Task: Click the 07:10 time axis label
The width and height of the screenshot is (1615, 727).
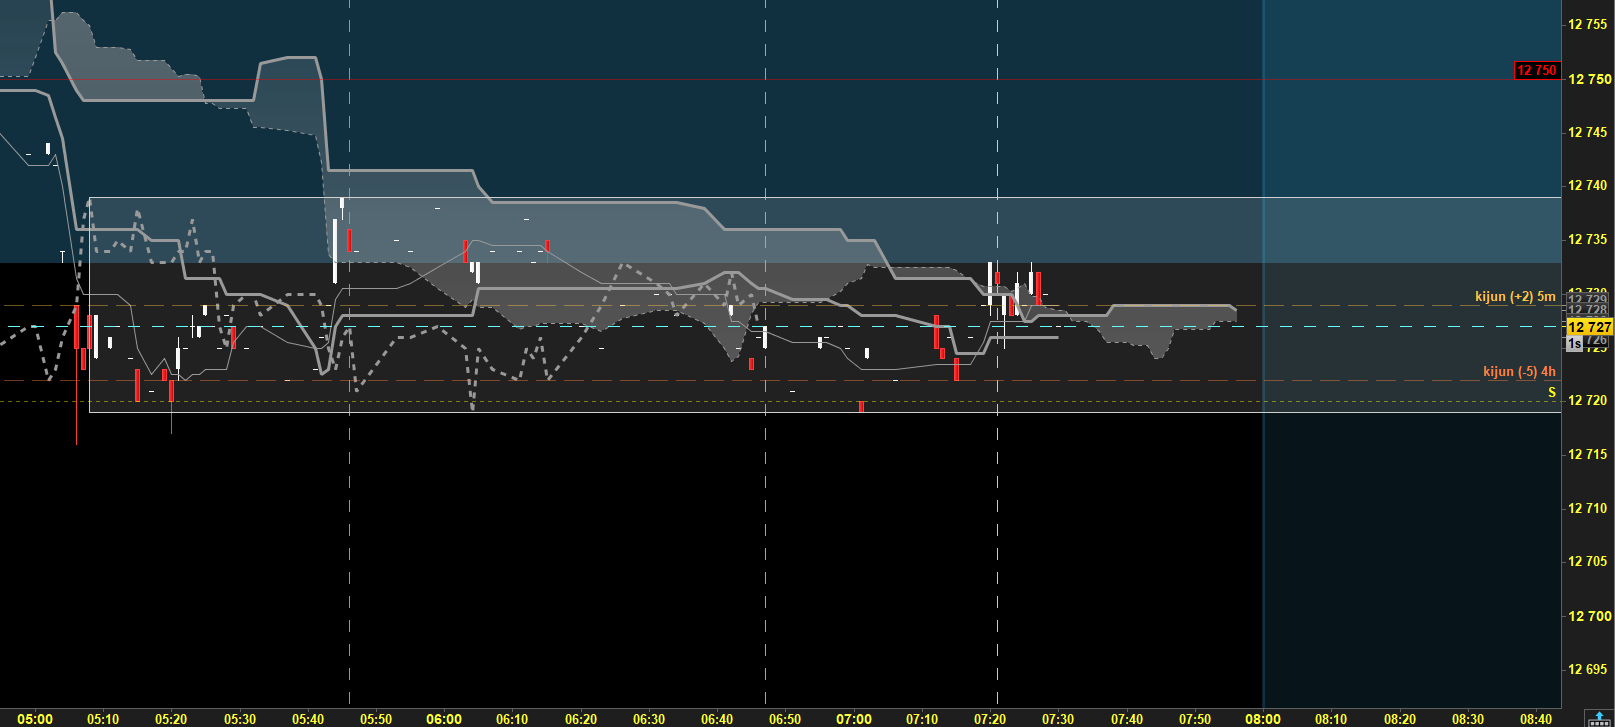Action: coord(922,719)
